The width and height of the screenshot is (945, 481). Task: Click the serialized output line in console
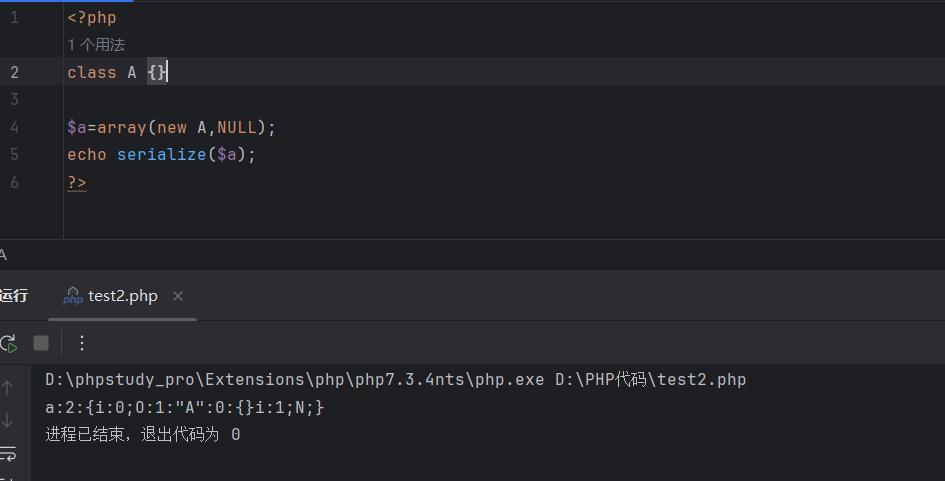click(184, 408)
